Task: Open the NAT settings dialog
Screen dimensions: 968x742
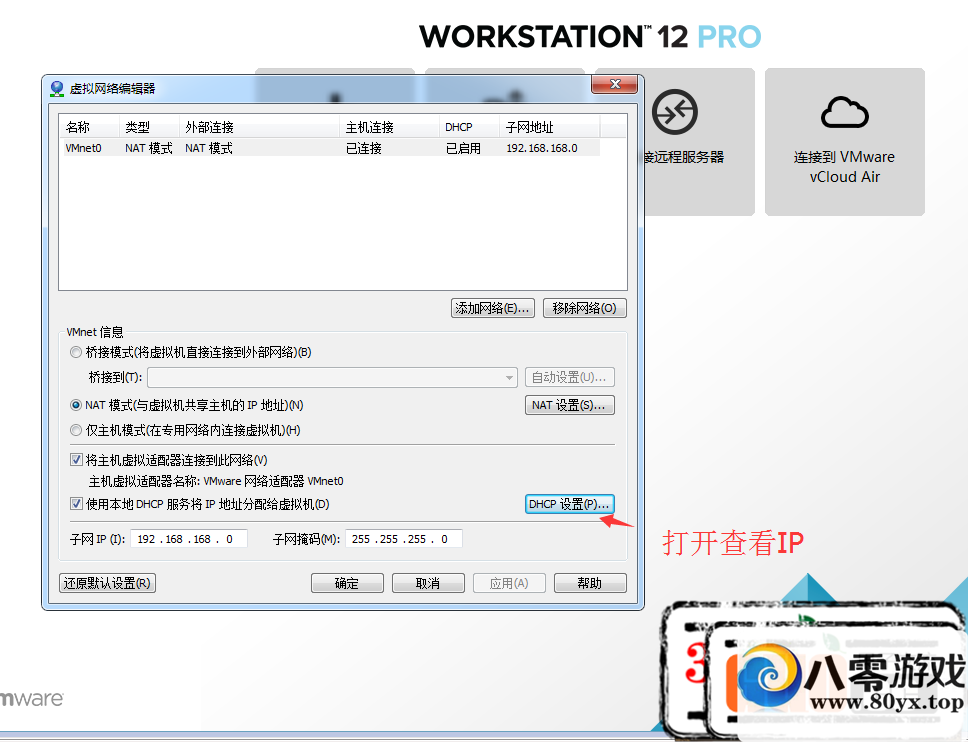Action: [569, 405]
